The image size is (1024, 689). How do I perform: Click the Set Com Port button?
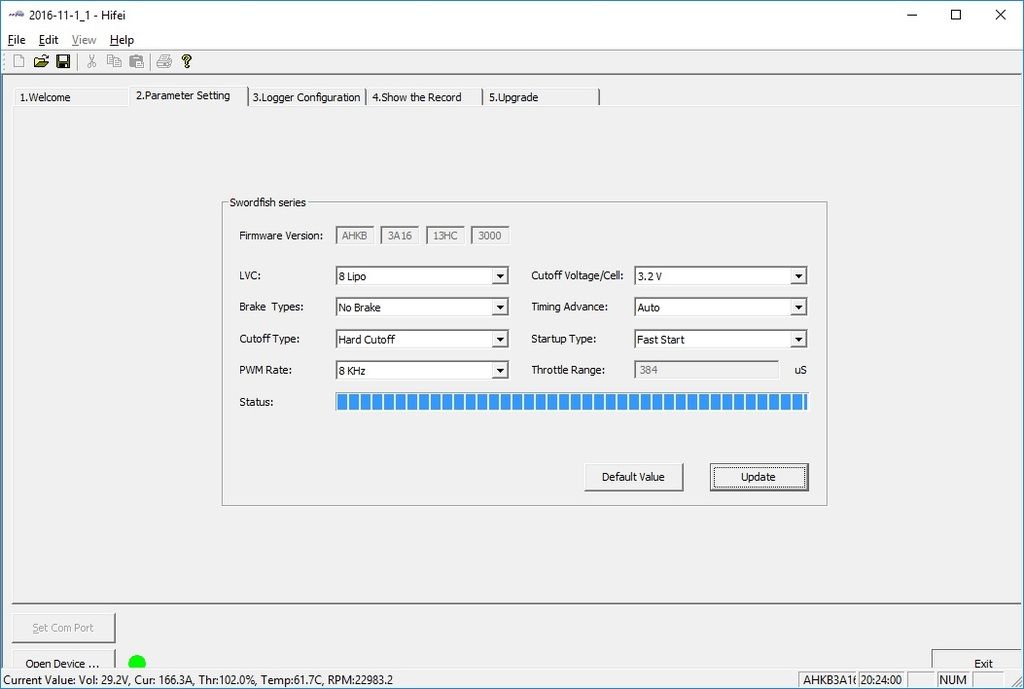[63, 628]
